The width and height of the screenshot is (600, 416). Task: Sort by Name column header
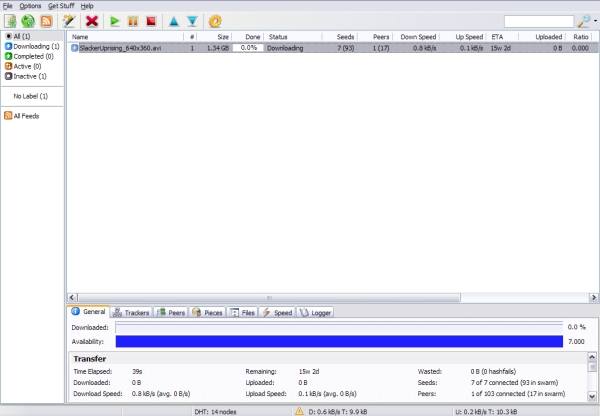pyautogui.click(x=126, y=37)
